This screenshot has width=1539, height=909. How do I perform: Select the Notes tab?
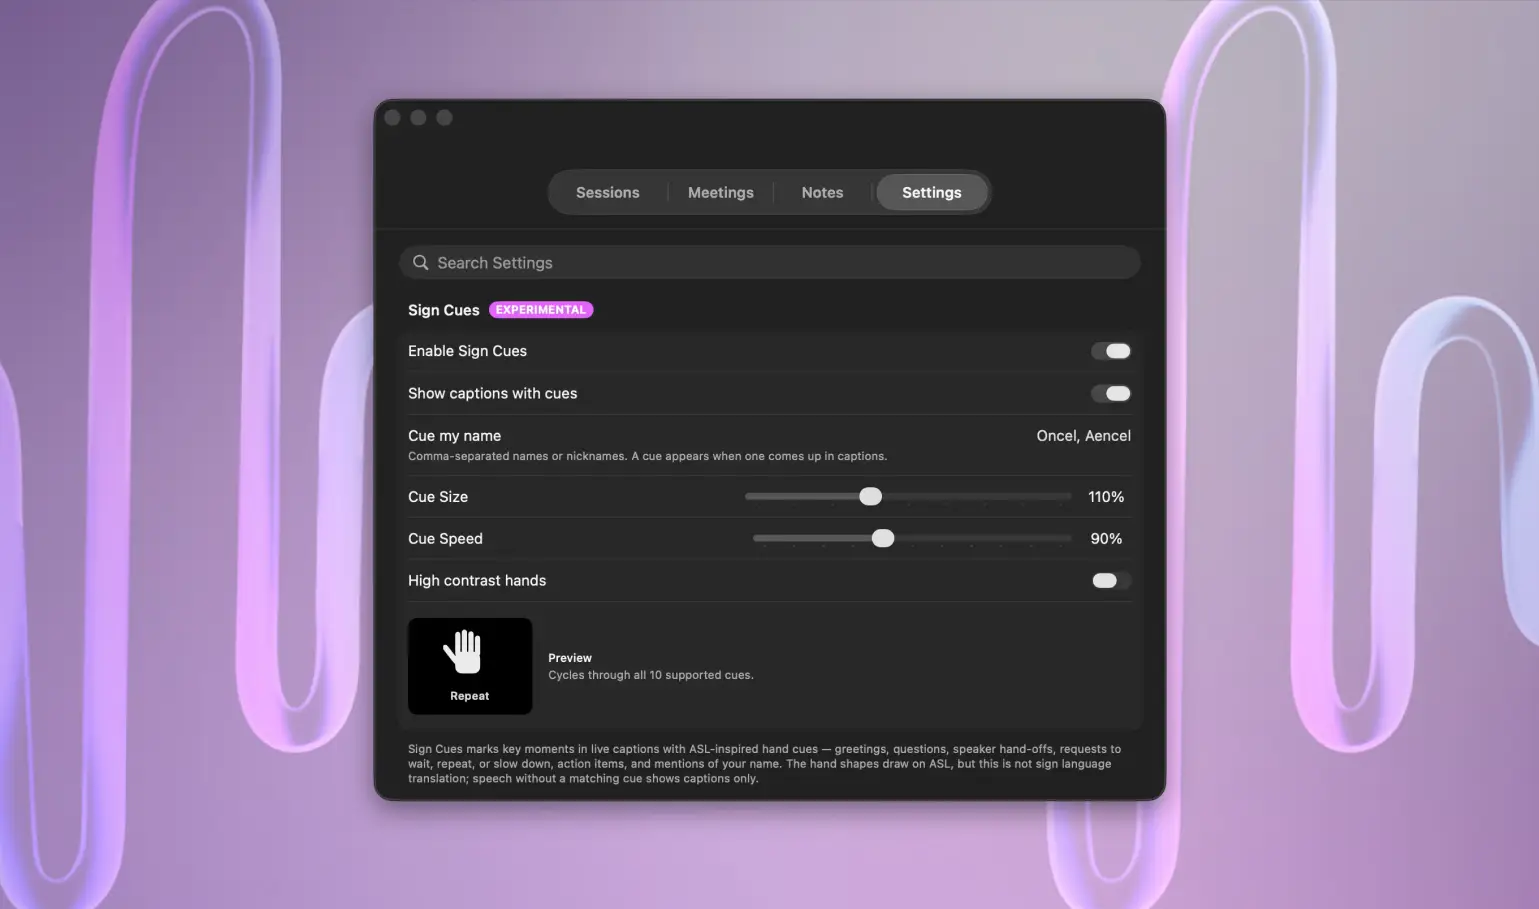(822, 192)
